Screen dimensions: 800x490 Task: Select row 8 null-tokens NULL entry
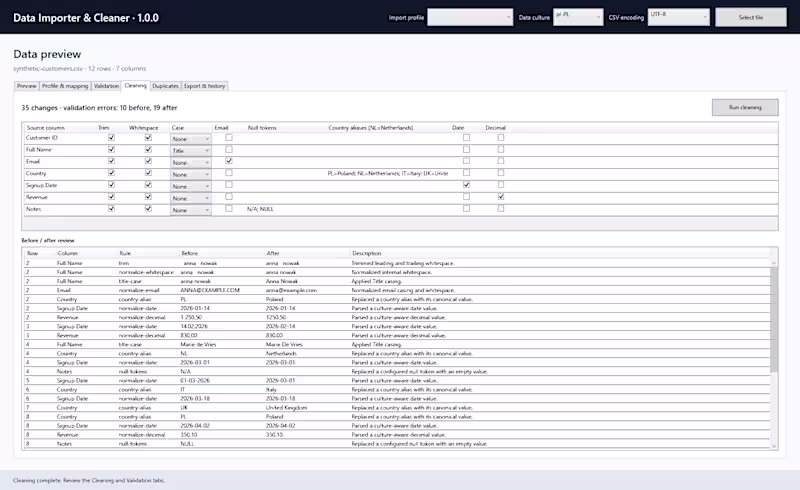coord(396,444)
